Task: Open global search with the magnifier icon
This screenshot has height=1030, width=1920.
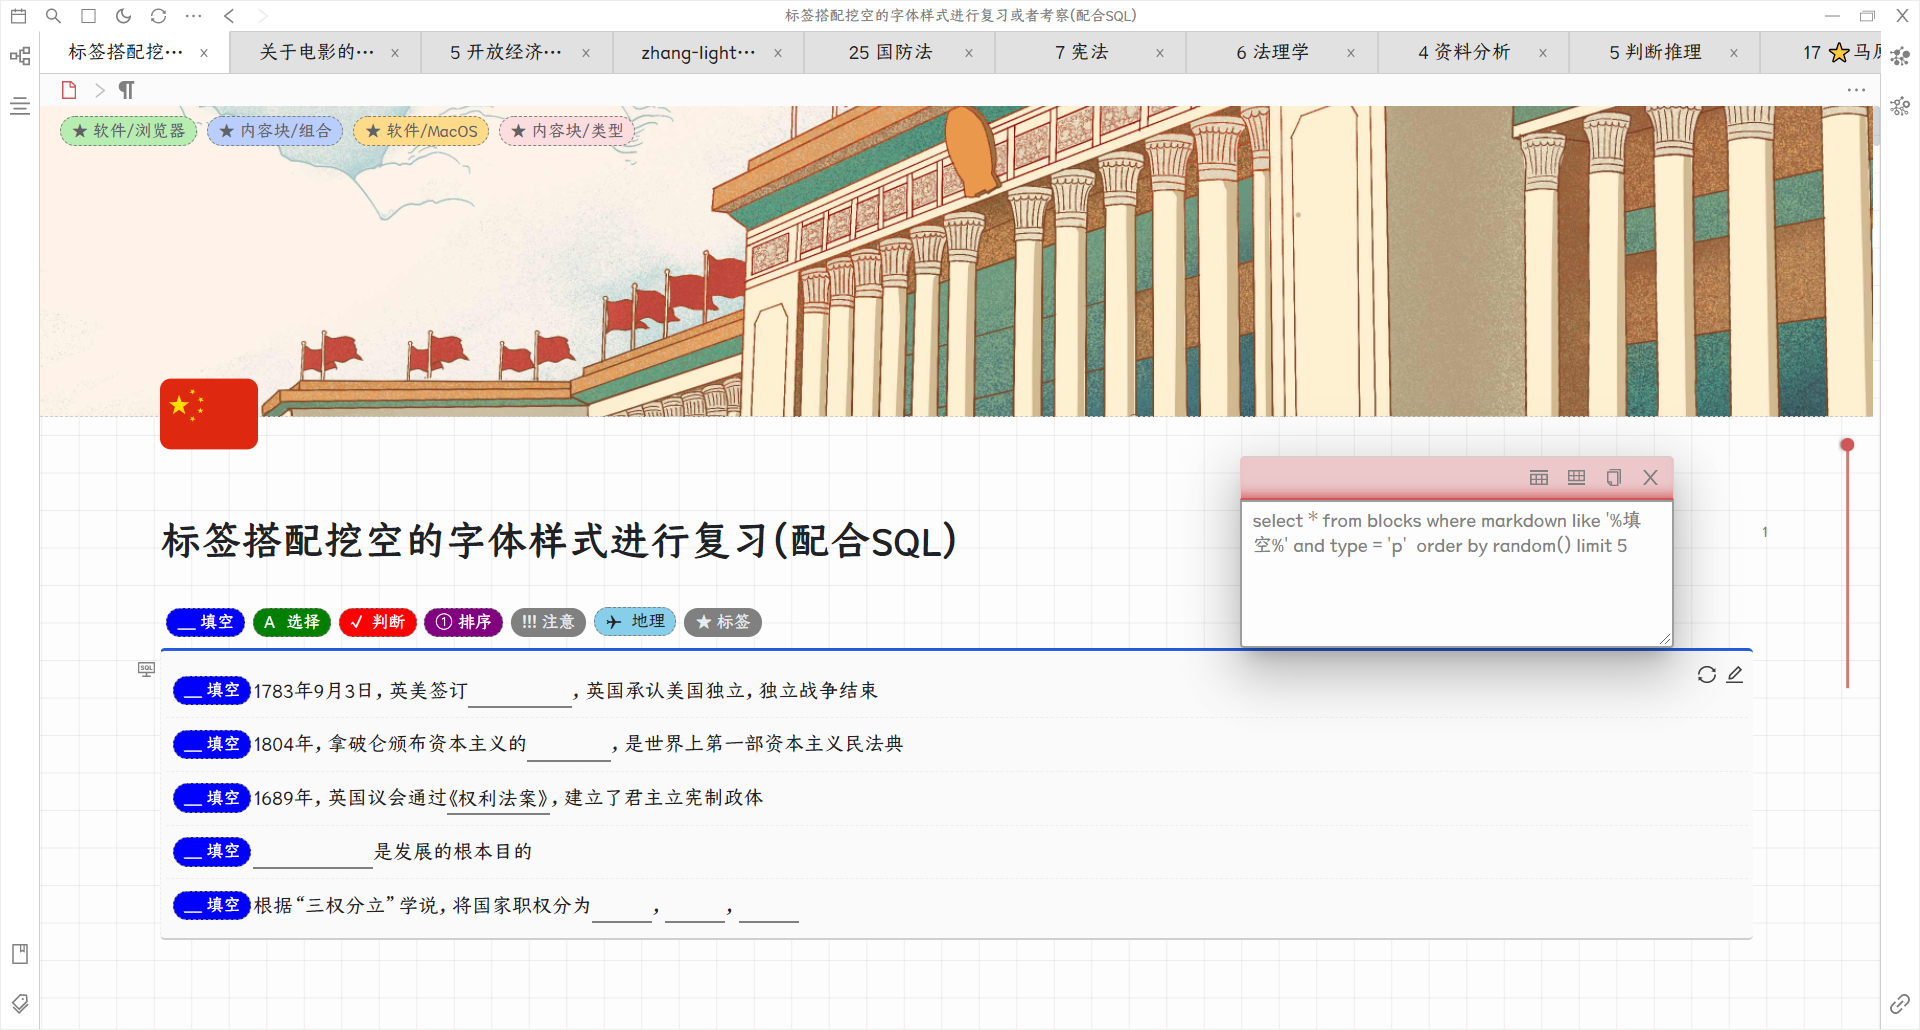Action: (x=54, y=16)
